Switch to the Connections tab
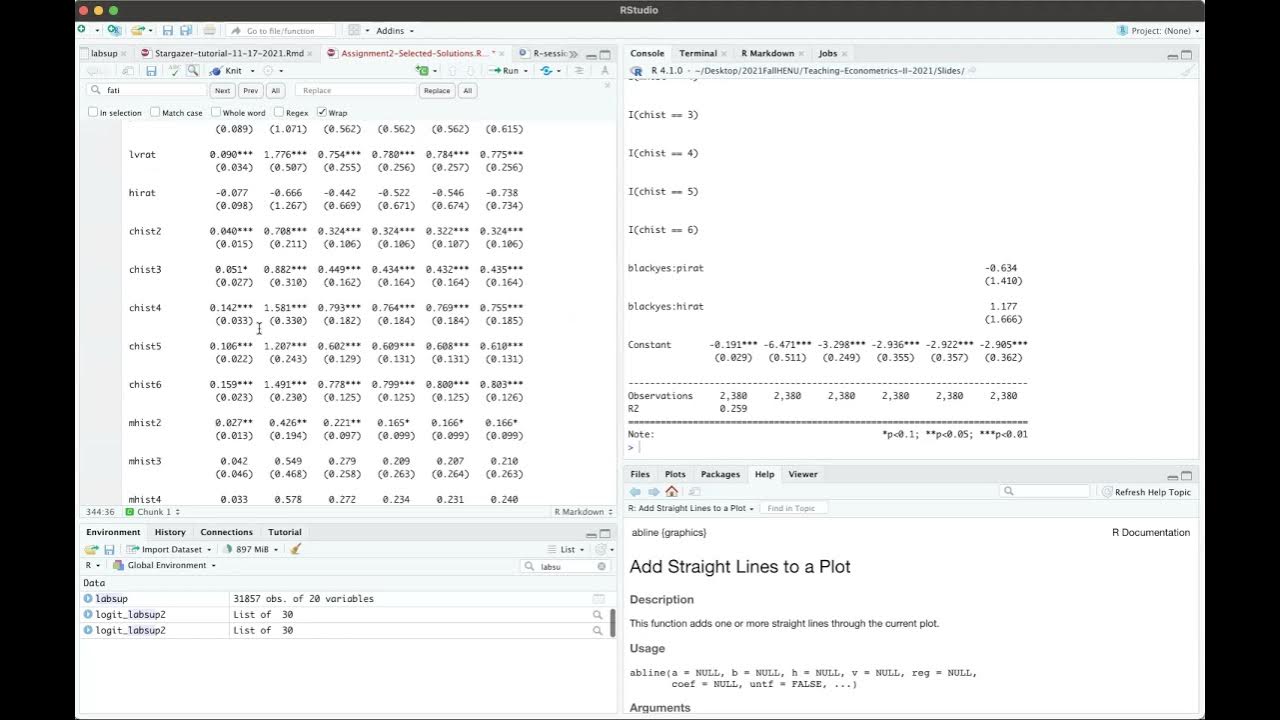Image resolution: width=1280 pixels, height=720 pixels. [x=226, y=532]
